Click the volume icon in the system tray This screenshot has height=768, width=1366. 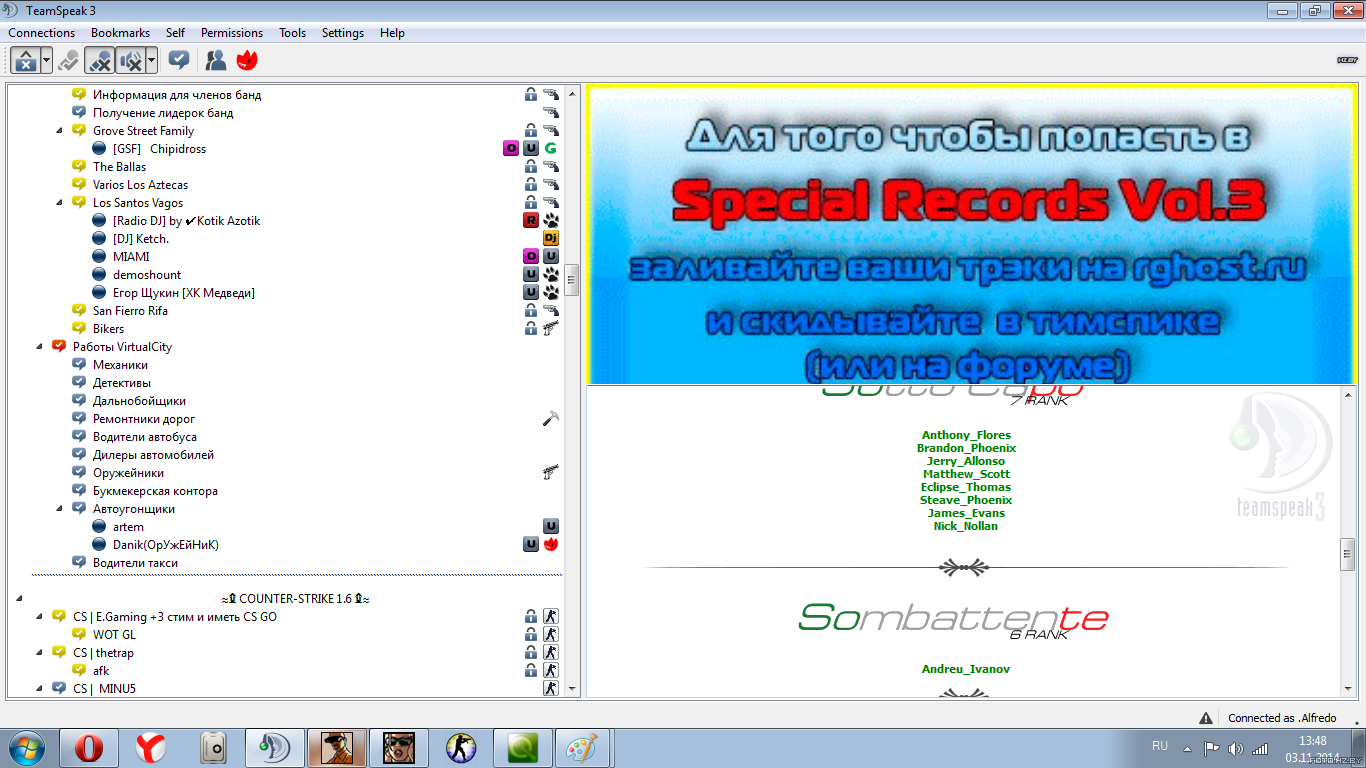point(1235,748)
